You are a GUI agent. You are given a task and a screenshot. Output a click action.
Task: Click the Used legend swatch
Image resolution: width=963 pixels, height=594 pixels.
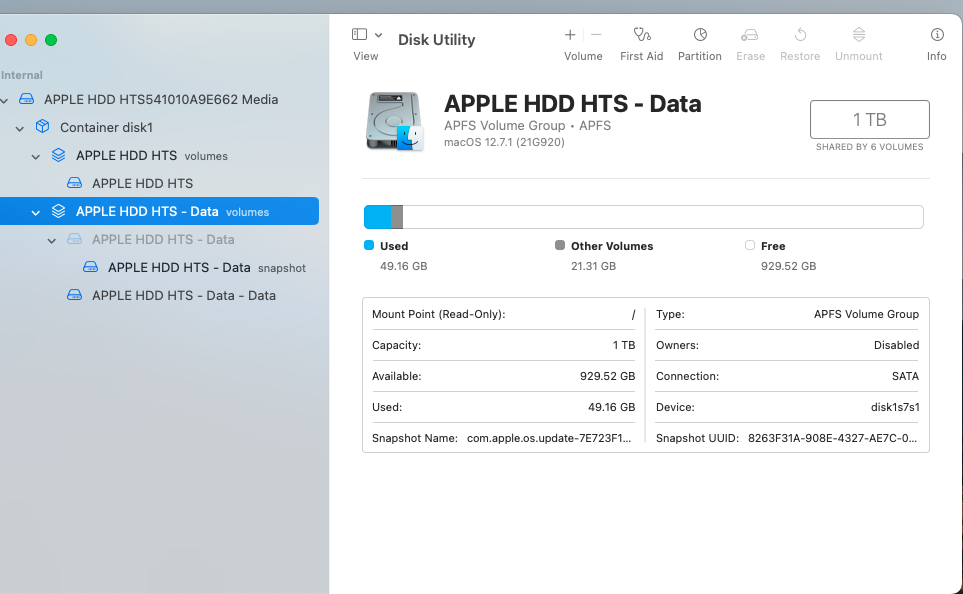pyautogui.click(x=371, y=245)
